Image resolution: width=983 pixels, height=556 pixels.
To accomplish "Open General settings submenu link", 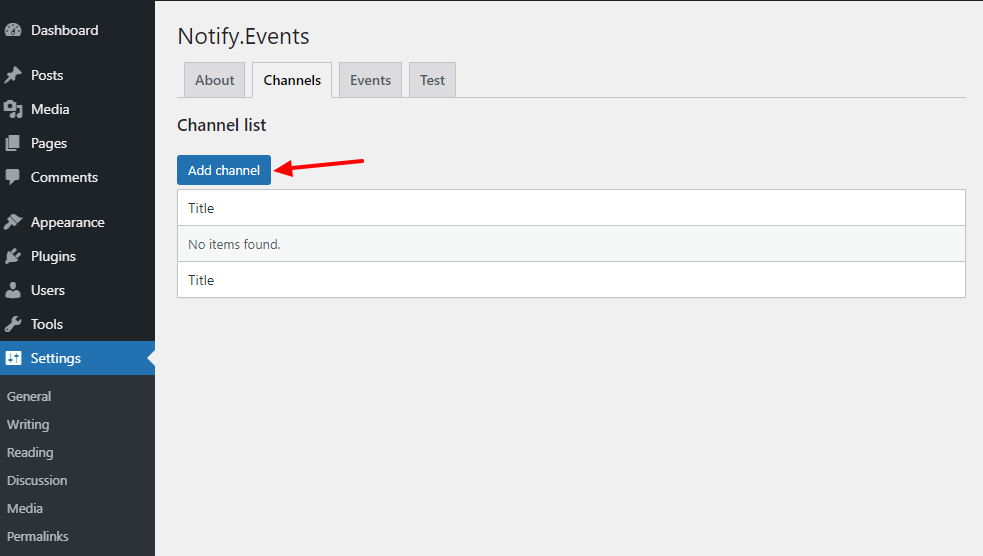I will point(29,396).
